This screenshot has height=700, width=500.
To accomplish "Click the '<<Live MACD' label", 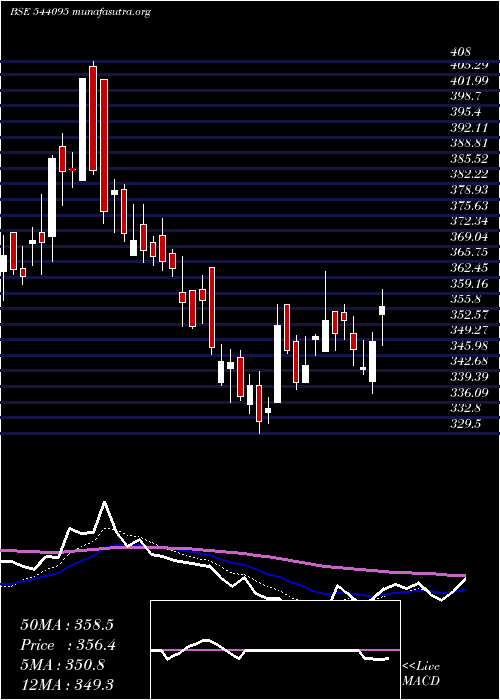I will click(x=421, y=674).
